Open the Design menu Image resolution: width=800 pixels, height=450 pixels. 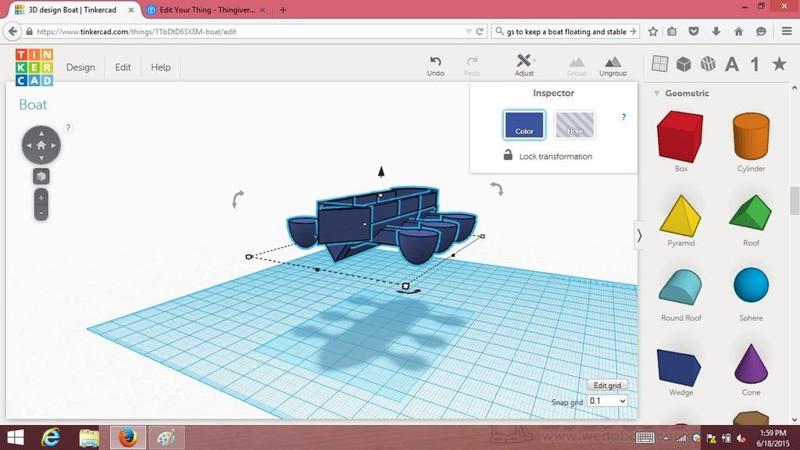coord(81,67)
